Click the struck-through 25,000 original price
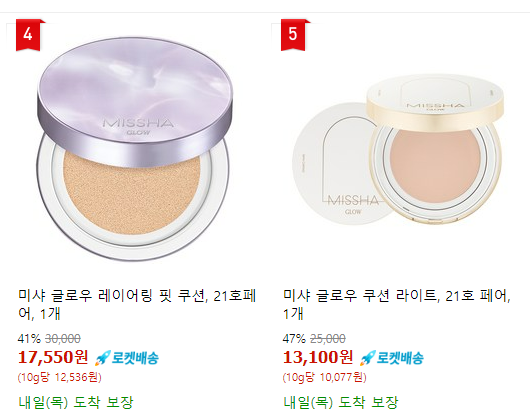The width and height of the screenshot is (530, 417). (328, 338)
